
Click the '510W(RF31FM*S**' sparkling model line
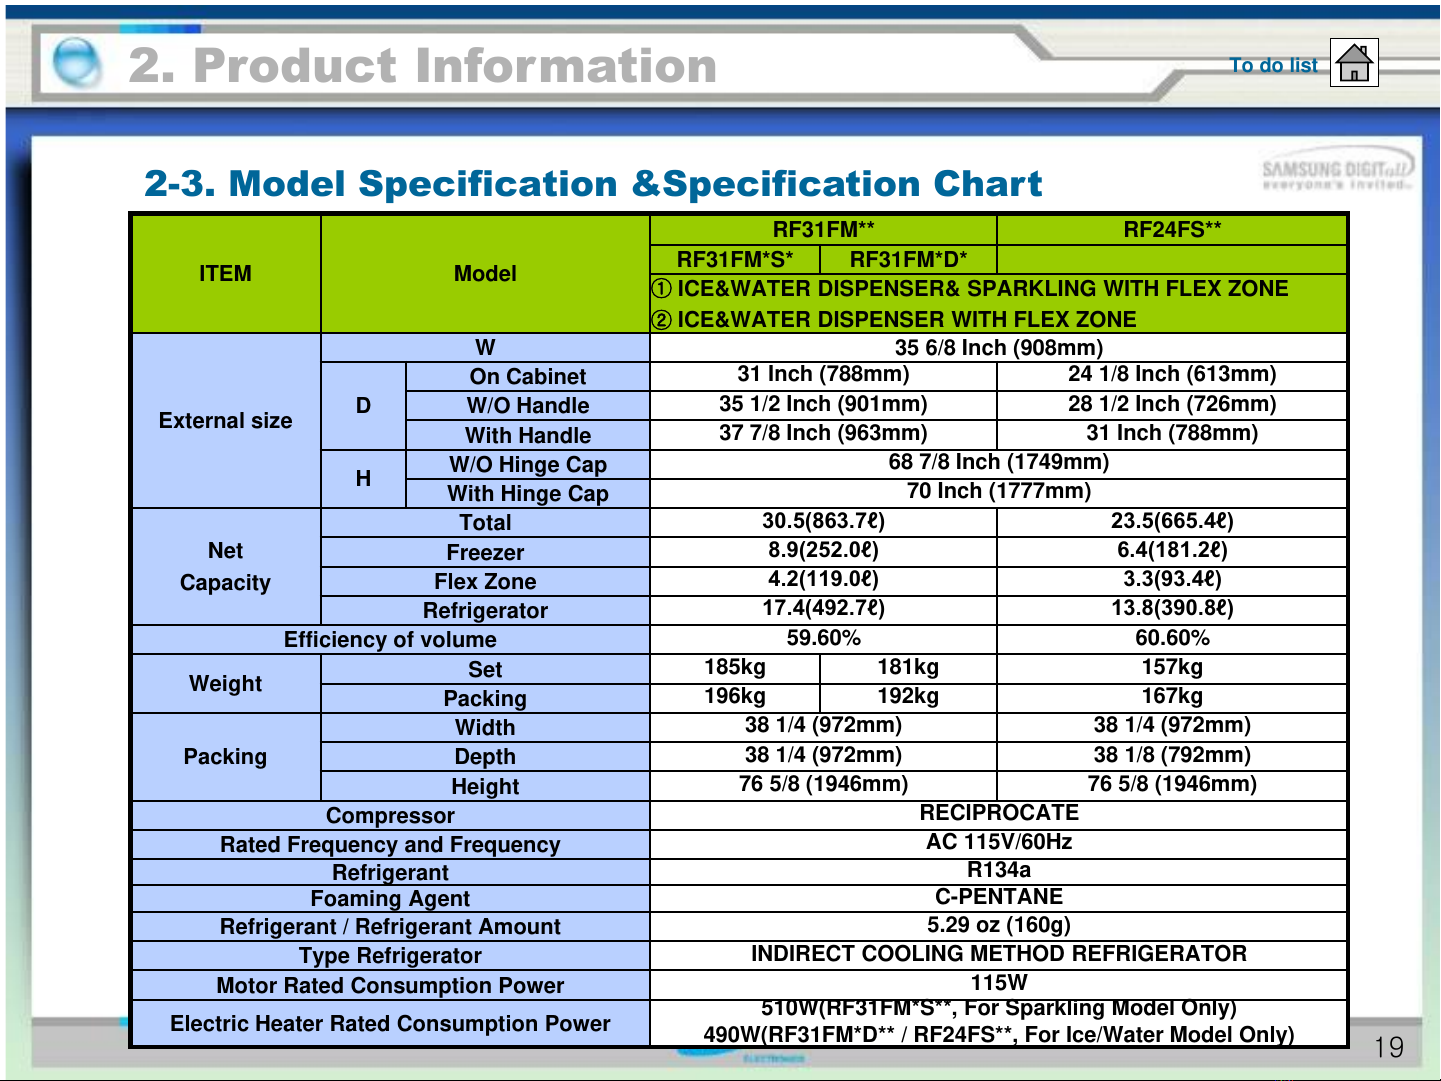(998, 1008)
